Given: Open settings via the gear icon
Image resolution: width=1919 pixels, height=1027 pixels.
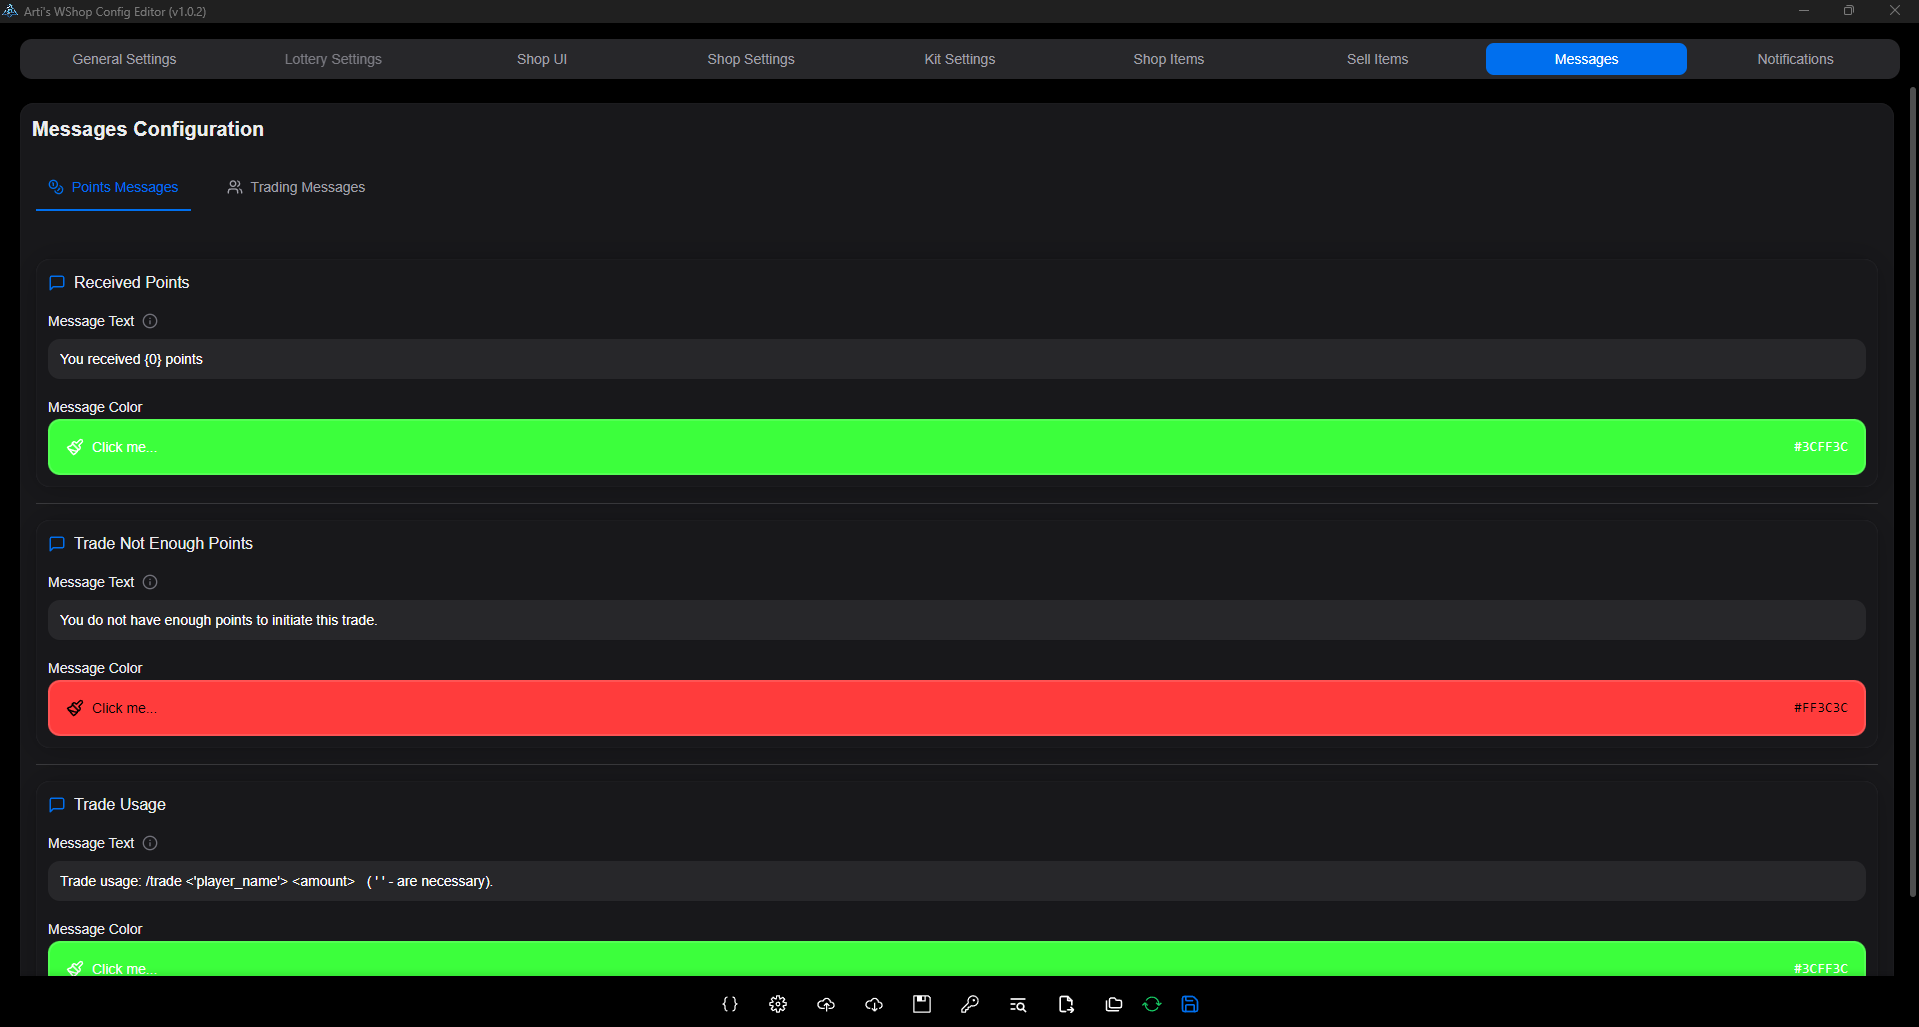Looking at the screenshot, I should point(778,1004).
